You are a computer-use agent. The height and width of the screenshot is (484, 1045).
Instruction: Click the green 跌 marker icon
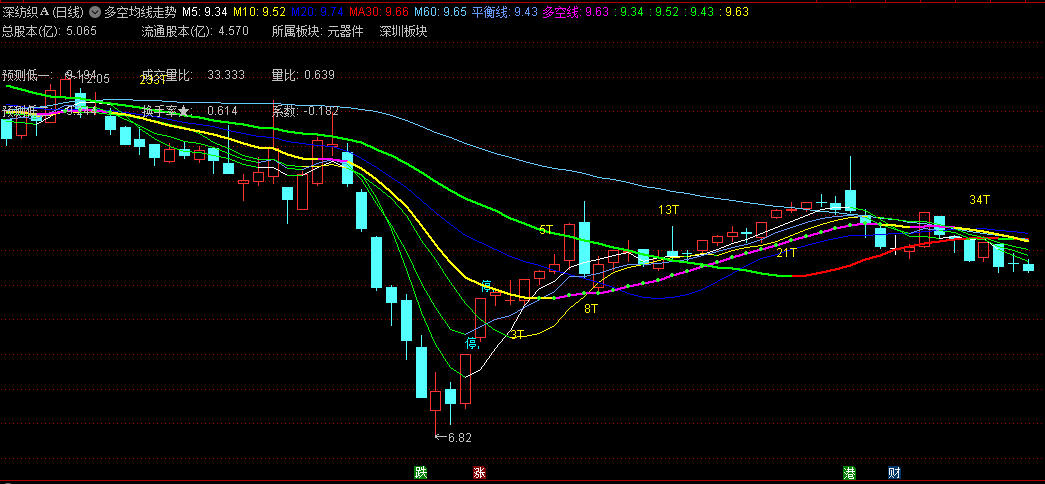point(420,473)
